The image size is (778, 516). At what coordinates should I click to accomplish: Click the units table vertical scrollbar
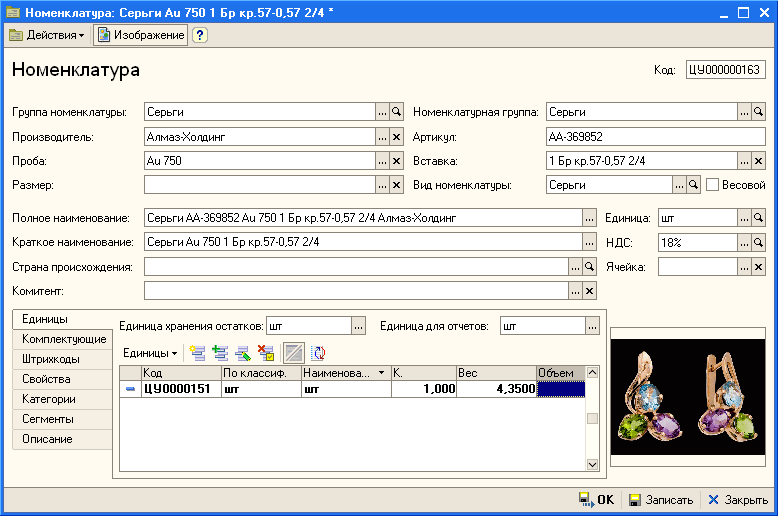pos(592,419)
